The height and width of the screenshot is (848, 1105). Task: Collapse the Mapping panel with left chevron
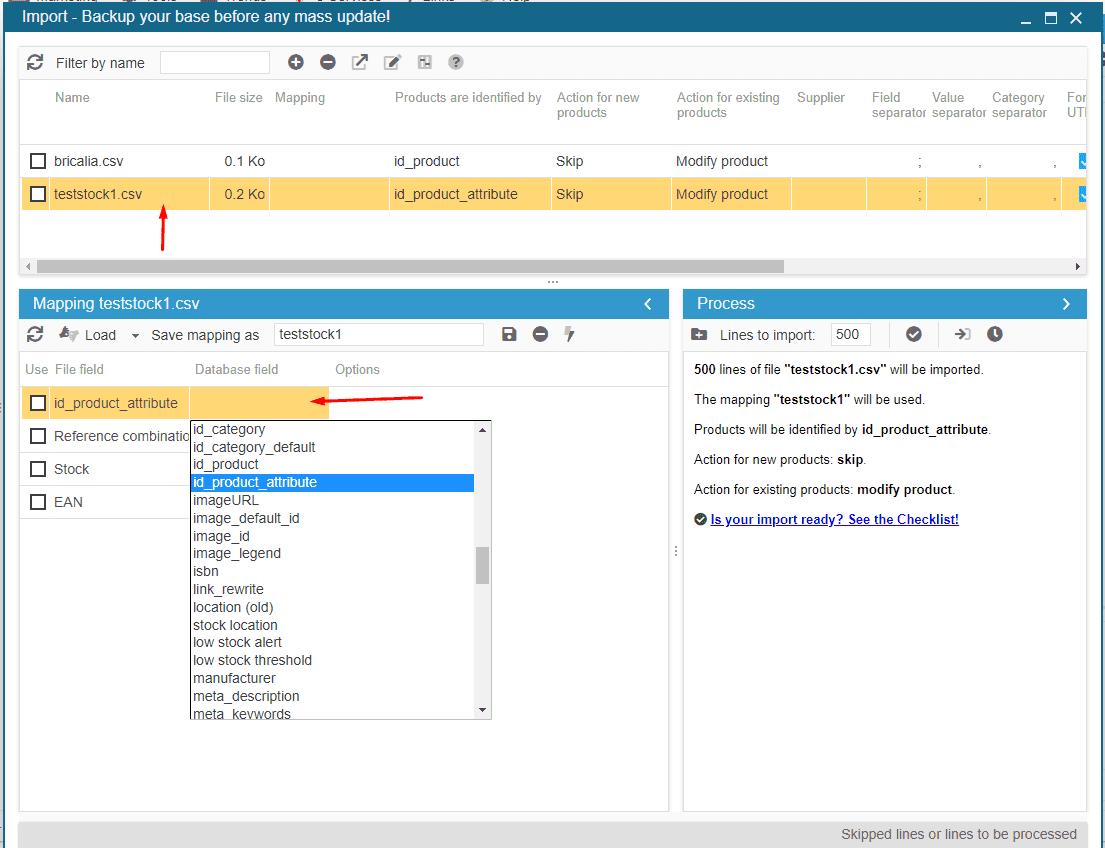pos(647,304)
